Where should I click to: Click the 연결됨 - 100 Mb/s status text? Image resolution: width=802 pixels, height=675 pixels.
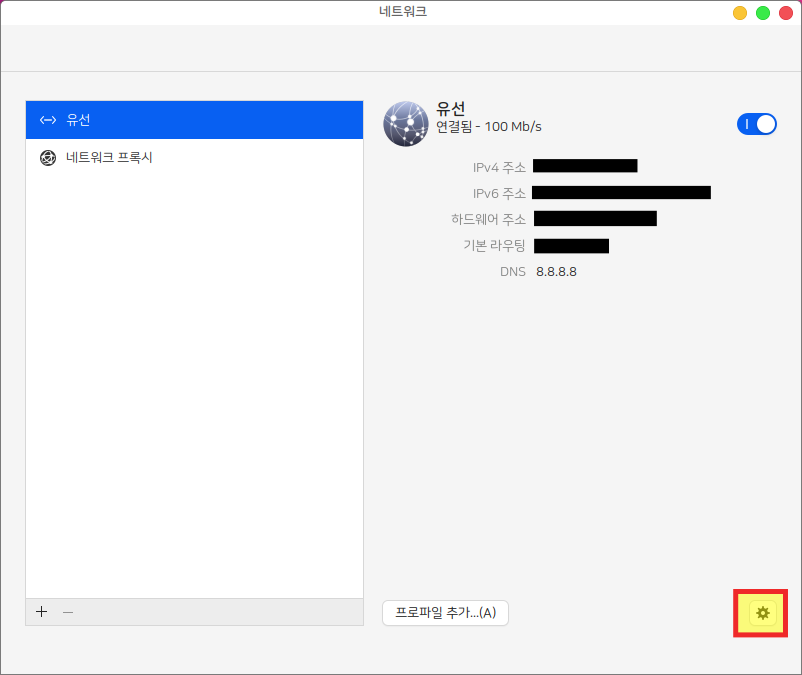(x=489, y=127)
